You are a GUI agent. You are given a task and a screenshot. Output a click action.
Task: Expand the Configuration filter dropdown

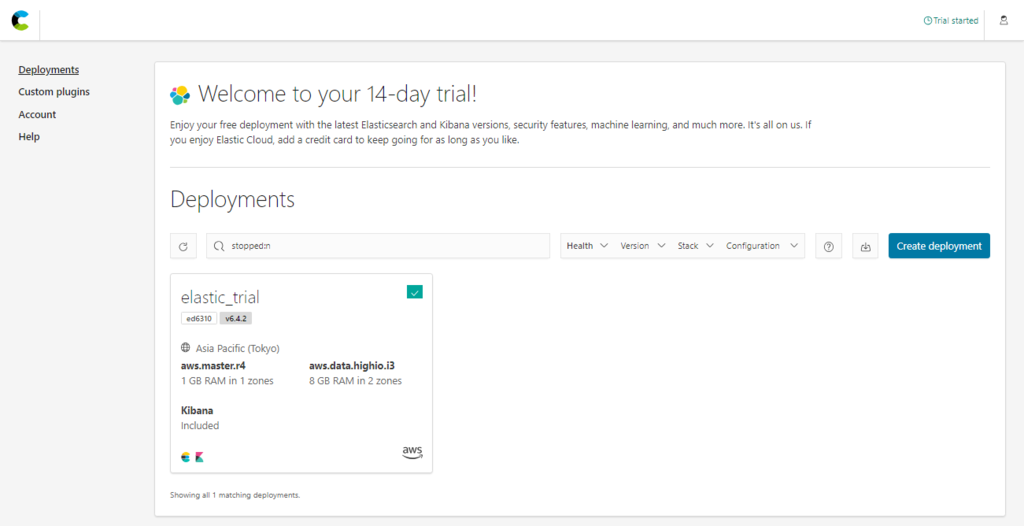(762, 246)
